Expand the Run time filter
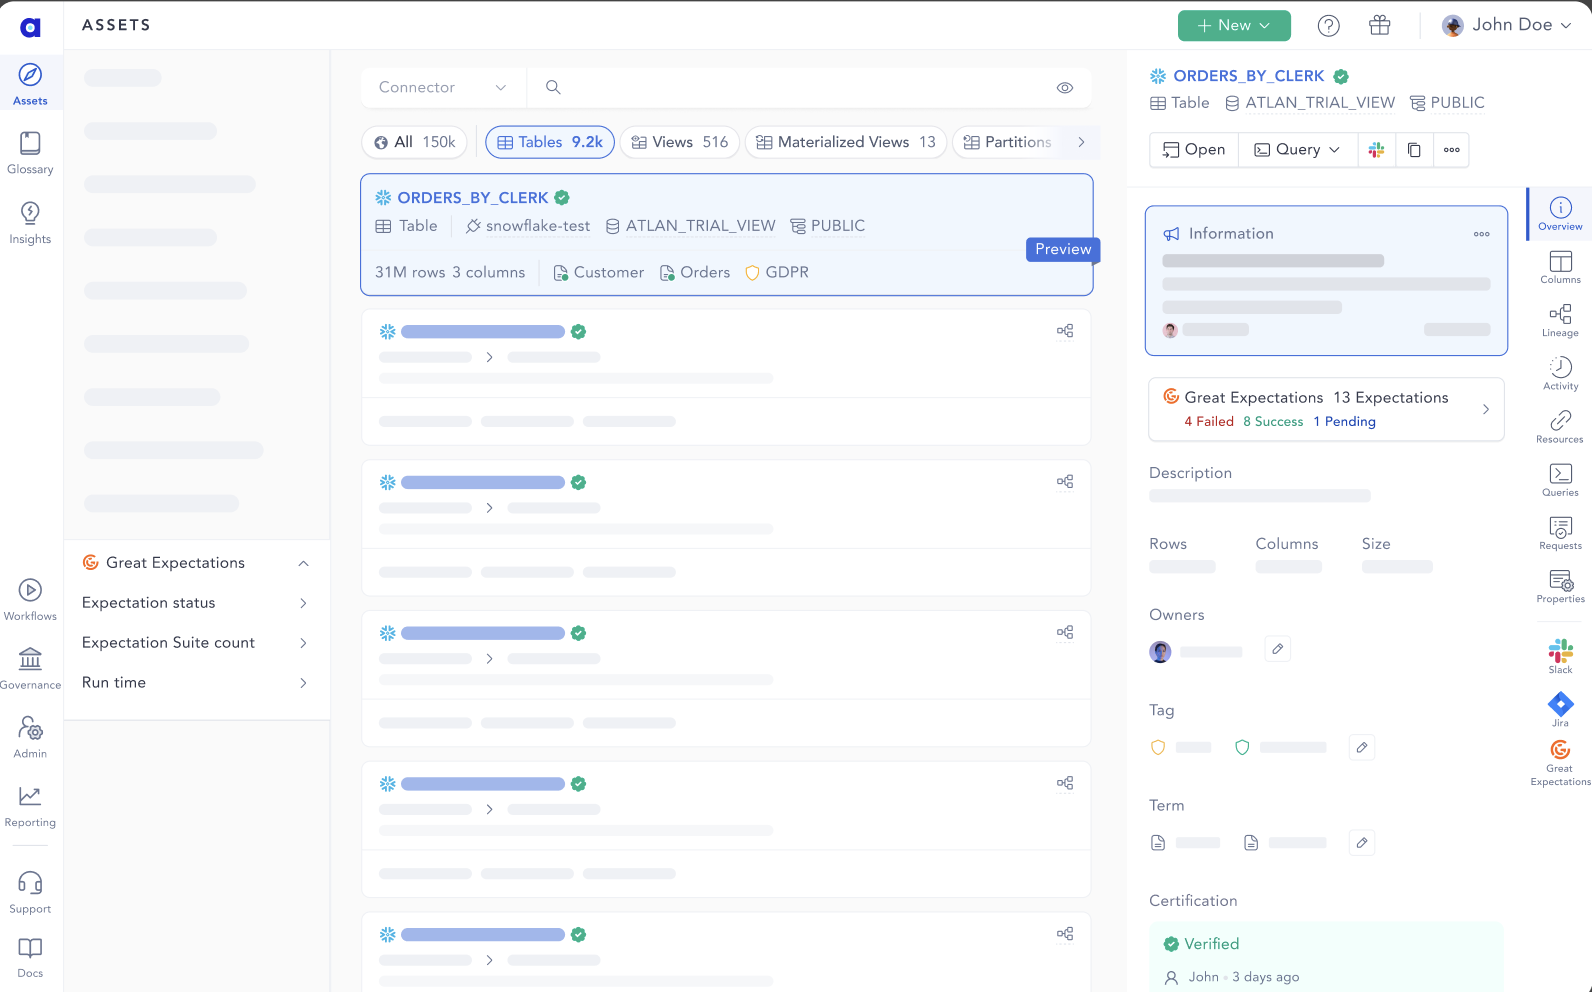Viewport: 1592px width, 992px height. coord(197,683)
